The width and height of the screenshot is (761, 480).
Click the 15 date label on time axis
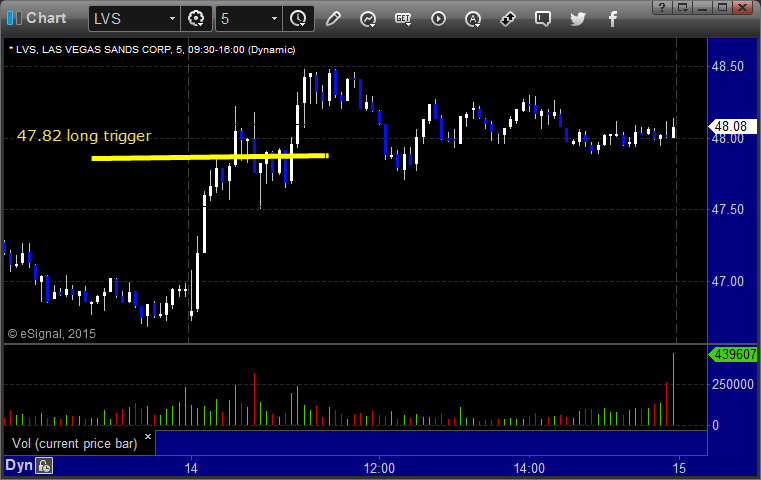pos(679,468)
